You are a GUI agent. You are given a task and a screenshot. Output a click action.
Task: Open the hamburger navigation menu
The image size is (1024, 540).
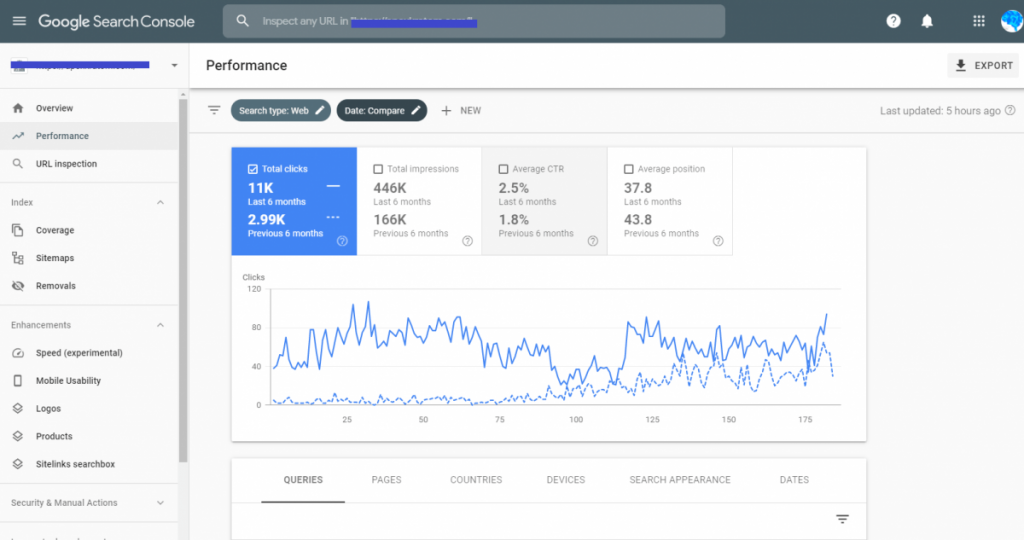tap(19, 21)
